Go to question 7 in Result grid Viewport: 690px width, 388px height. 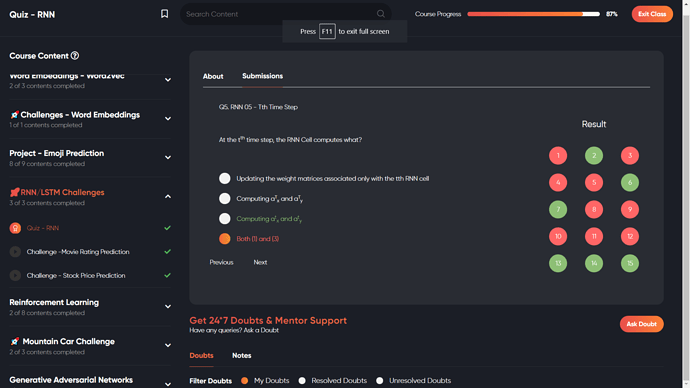558,209
